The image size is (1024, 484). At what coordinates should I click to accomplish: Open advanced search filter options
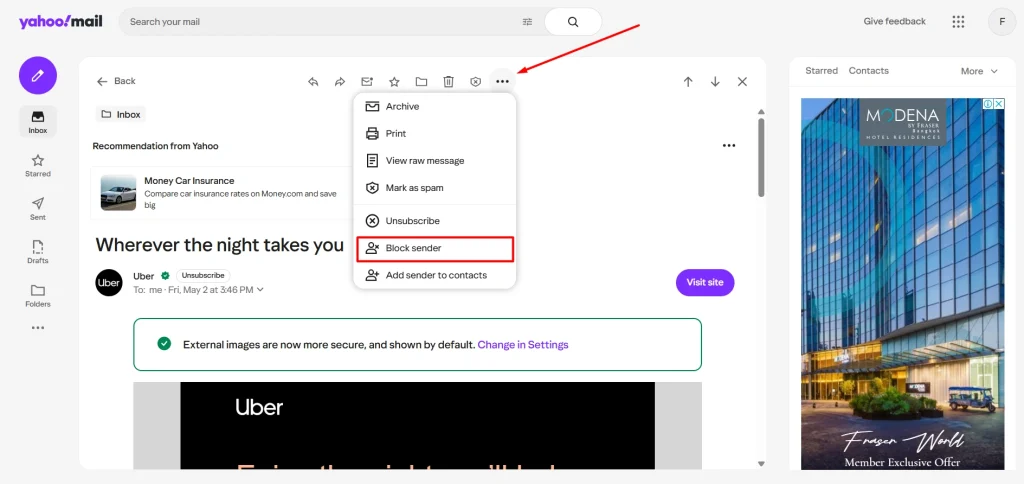click(528, 22)
